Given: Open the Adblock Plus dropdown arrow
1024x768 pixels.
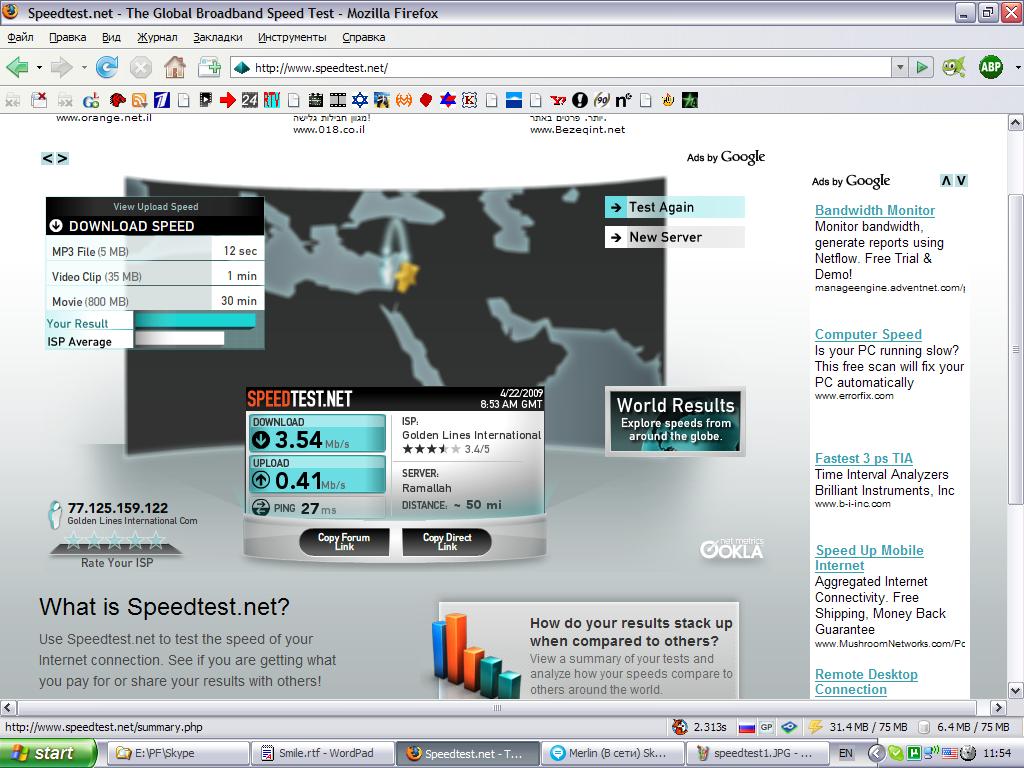Looking at the screenshot, I should click(1017, 67).
